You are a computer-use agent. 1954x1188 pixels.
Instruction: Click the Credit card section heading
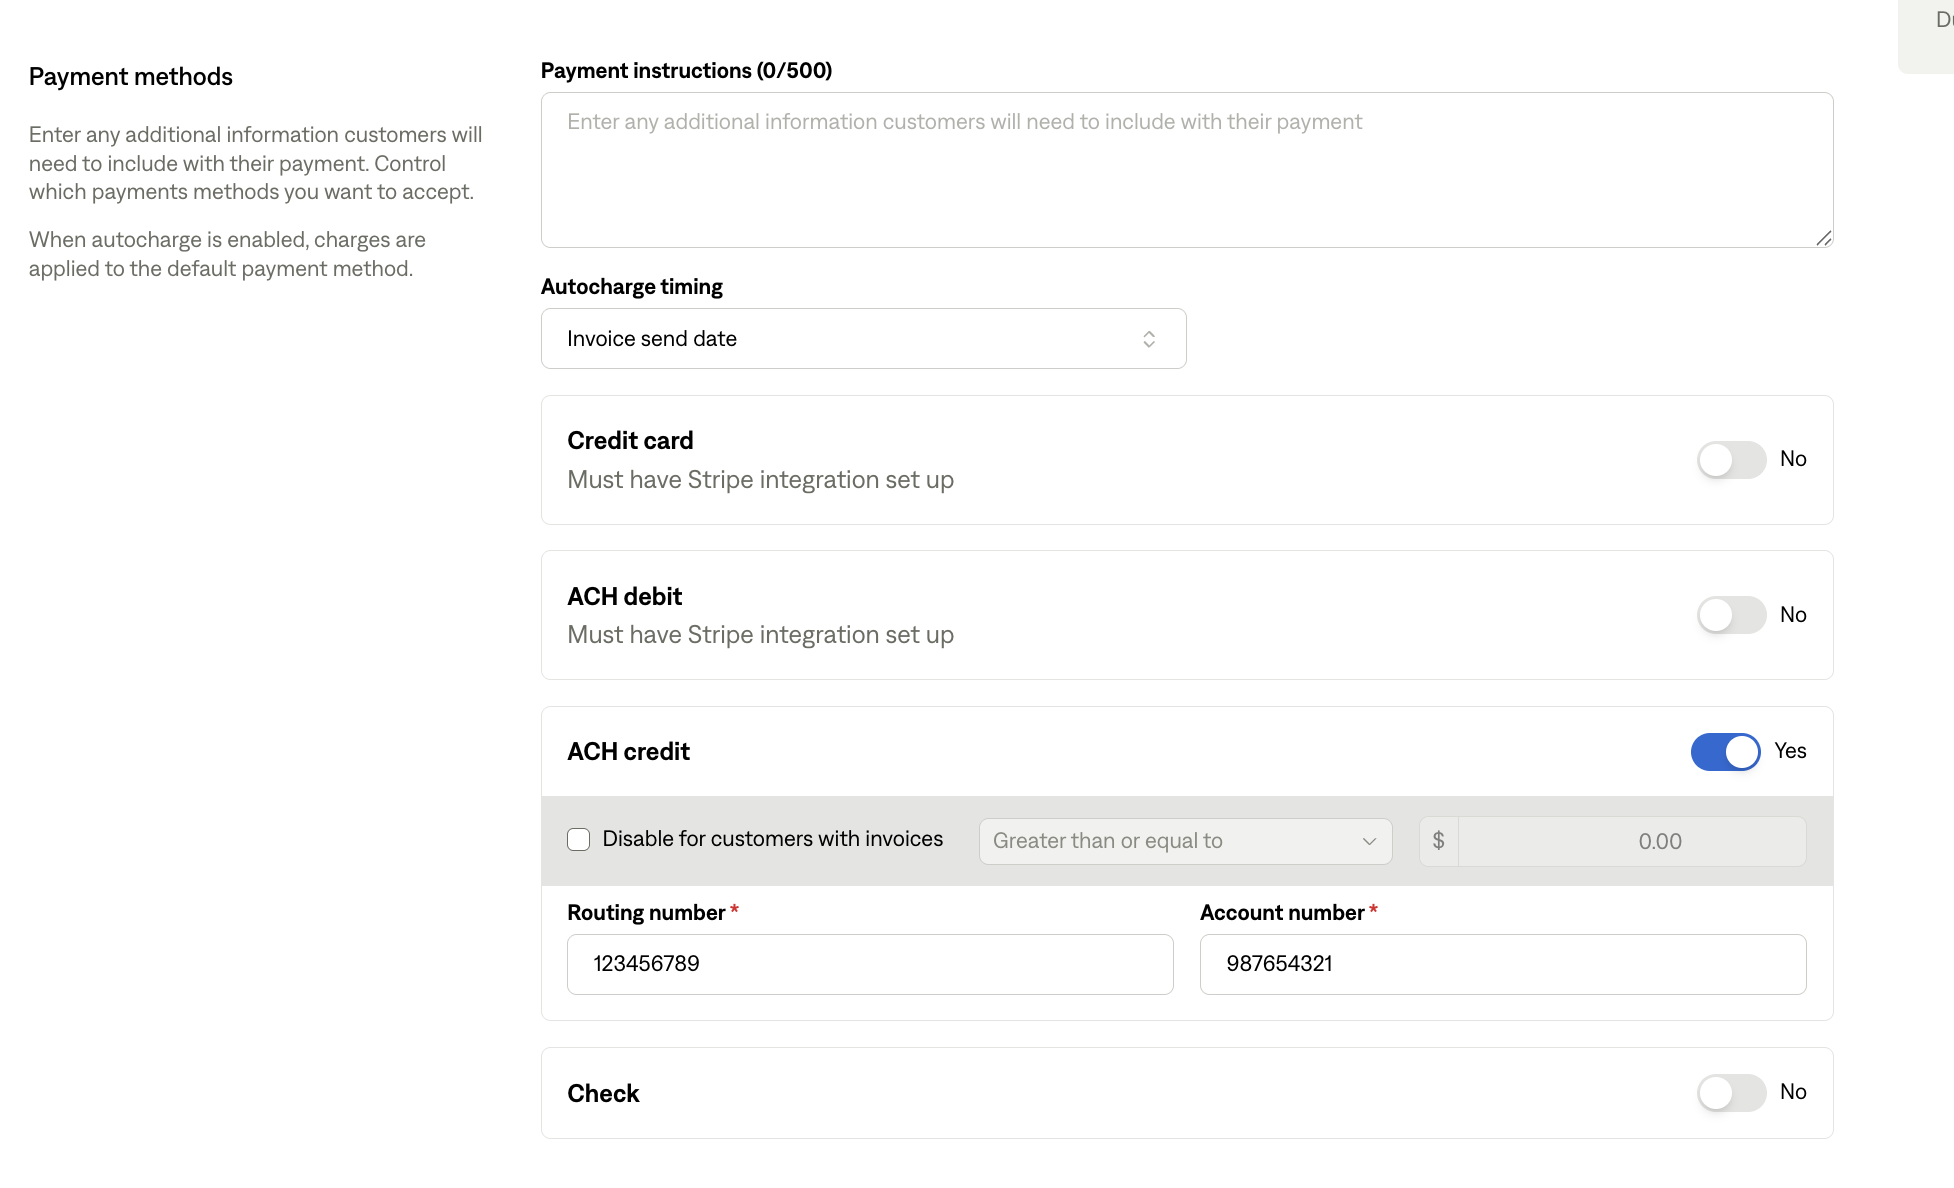point(630,441)
